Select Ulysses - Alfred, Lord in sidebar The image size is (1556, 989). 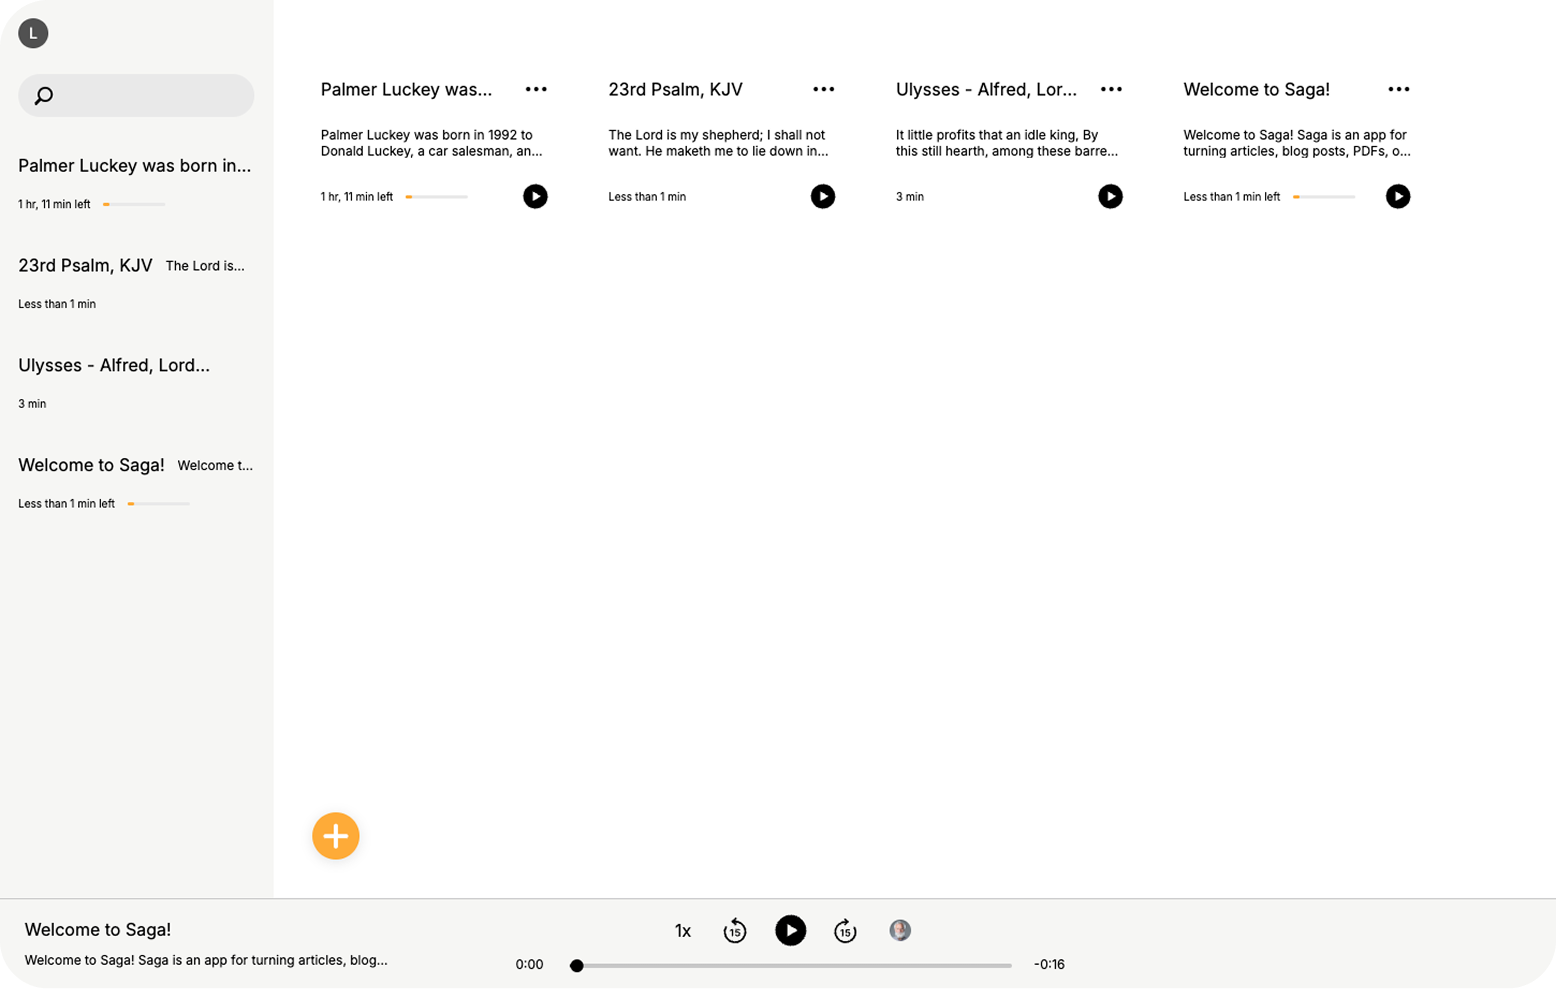coord(136,384)
